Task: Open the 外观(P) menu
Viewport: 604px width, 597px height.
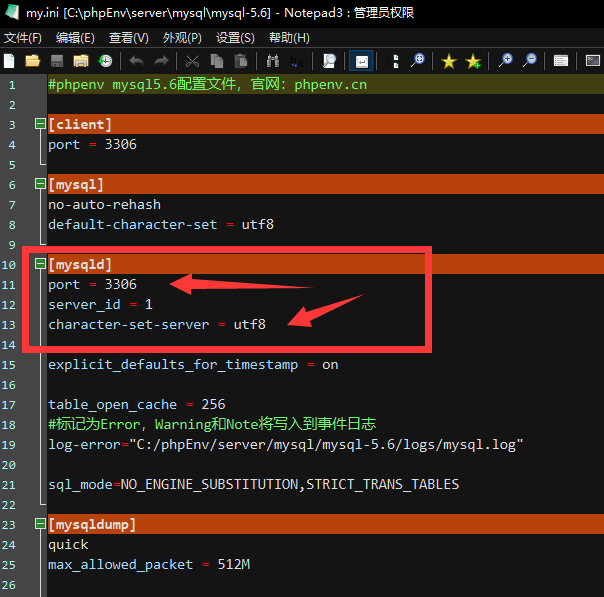Action: coord(182,38)
